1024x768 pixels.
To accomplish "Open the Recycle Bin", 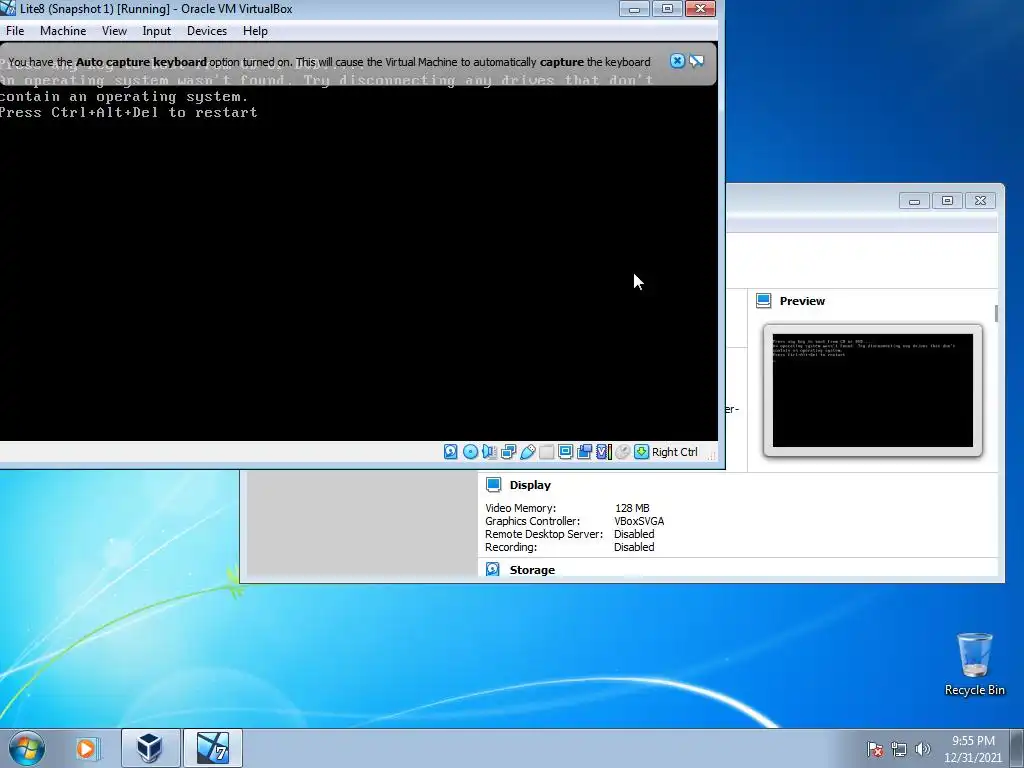I will point(974,664).
